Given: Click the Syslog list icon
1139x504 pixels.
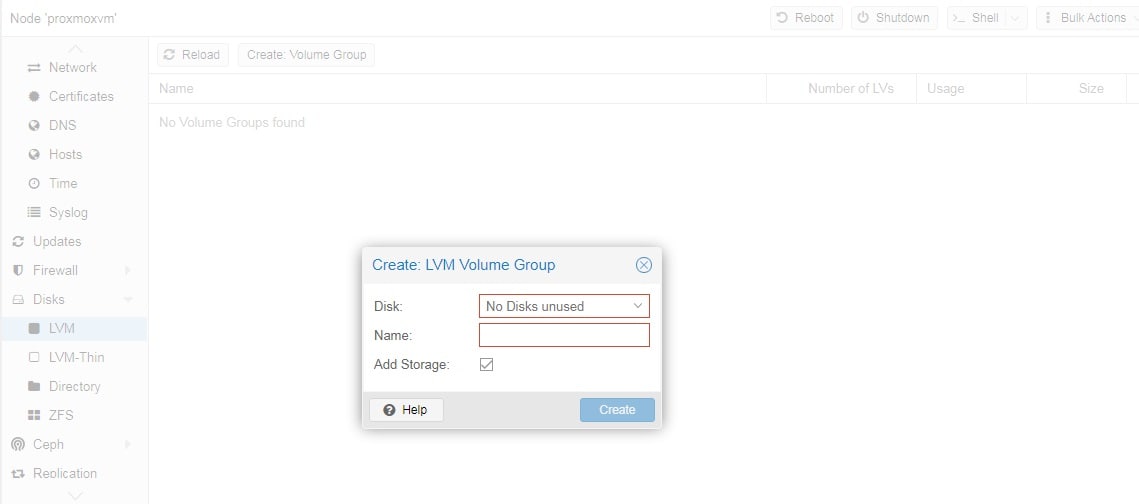Looking at the screenshot, I should 33,213.
